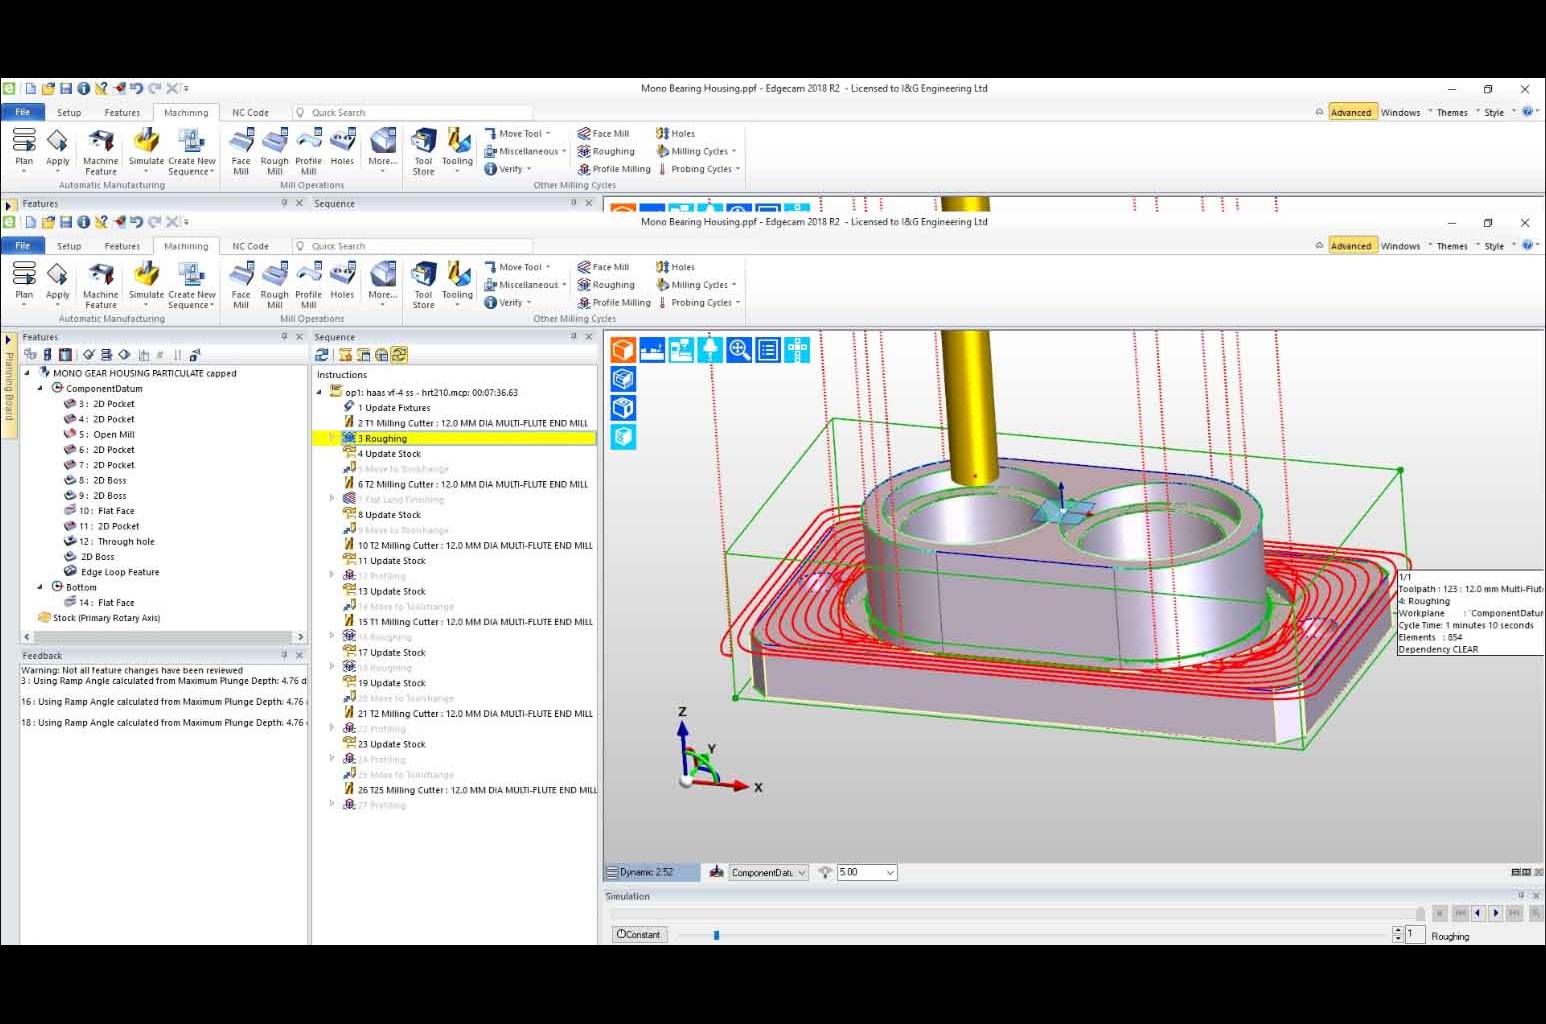Click the zoom magnifier icon in the viewport toolbar
1546x1024 pixels.
pyautogui.click(x=739, y=349)
